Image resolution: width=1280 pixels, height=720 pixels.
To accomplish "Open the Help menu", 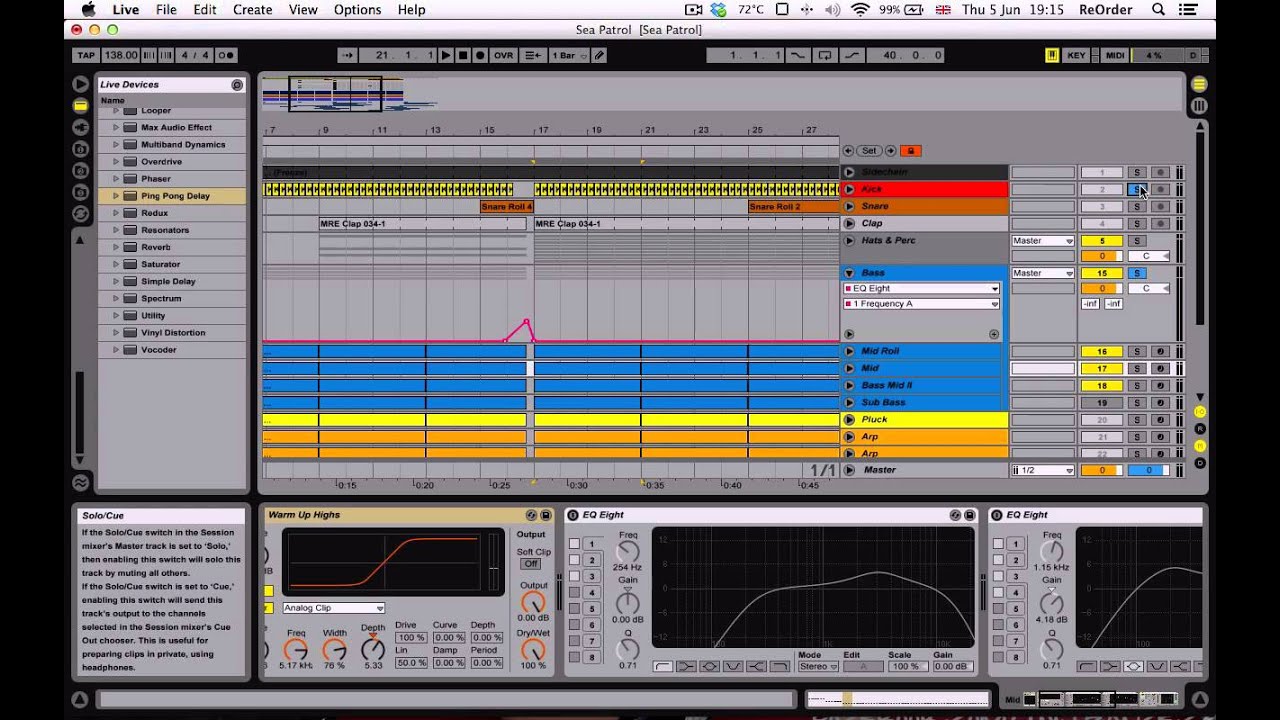I will pos(411,10).
